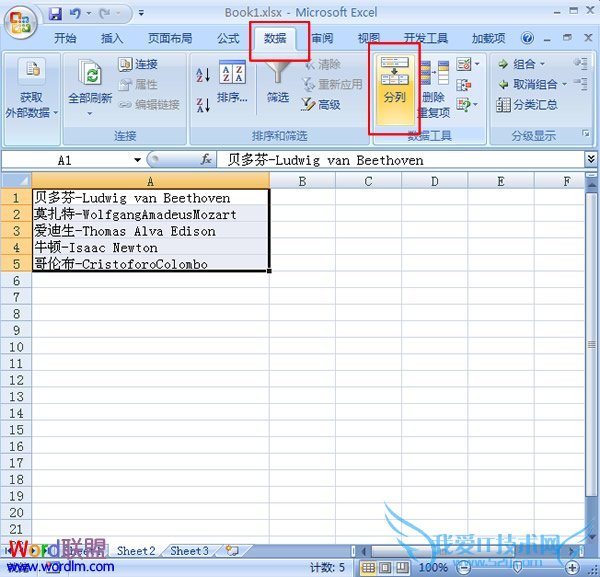Expand the 全部刷新 dropdown arrow
Viewport: 600px width, 577px height.
tap(90, 113)
